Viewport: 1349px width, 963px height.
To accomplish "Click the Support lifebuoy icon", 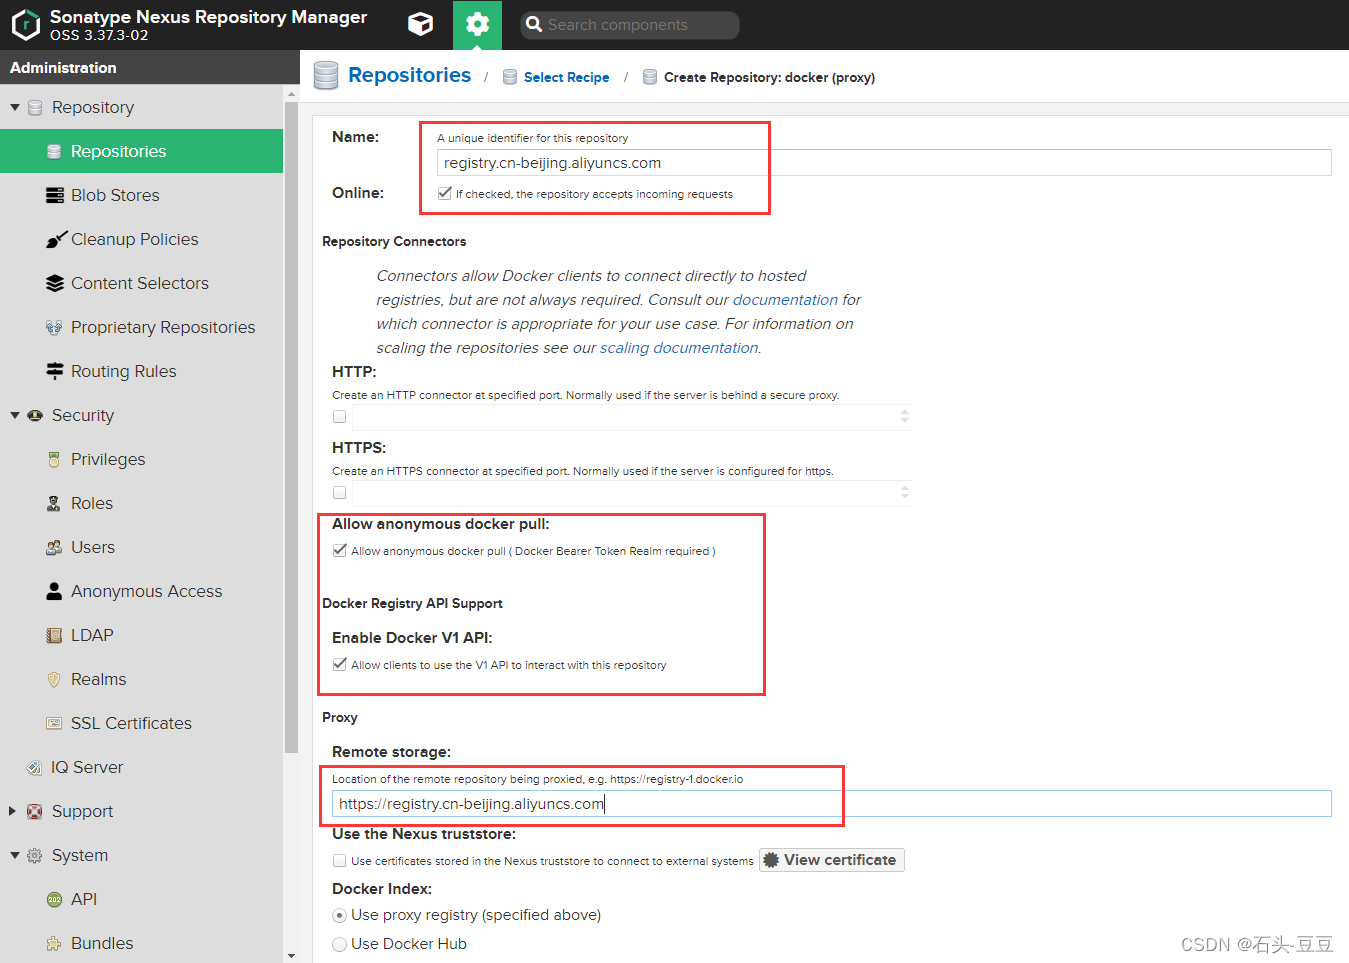I will pyautogui.click(x=35, y=811).
